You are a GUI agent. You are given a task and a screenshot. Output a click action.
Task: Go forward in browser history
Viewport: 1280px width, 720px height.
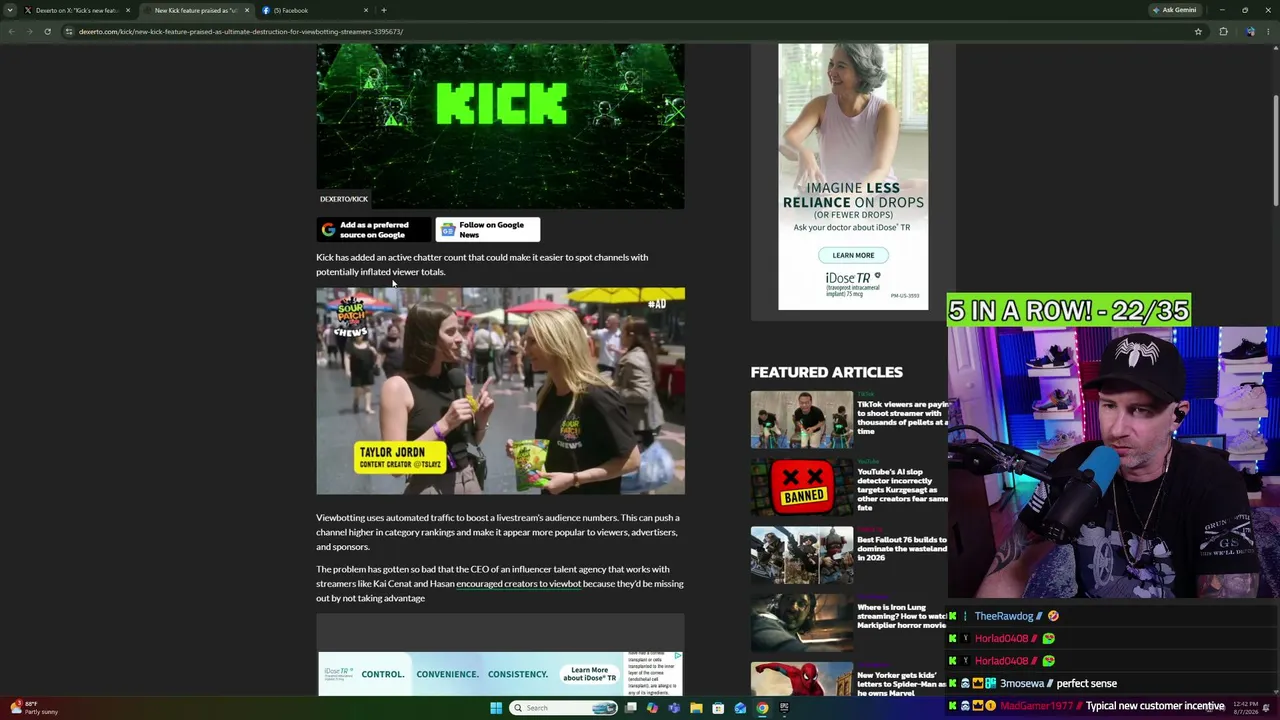29,31
